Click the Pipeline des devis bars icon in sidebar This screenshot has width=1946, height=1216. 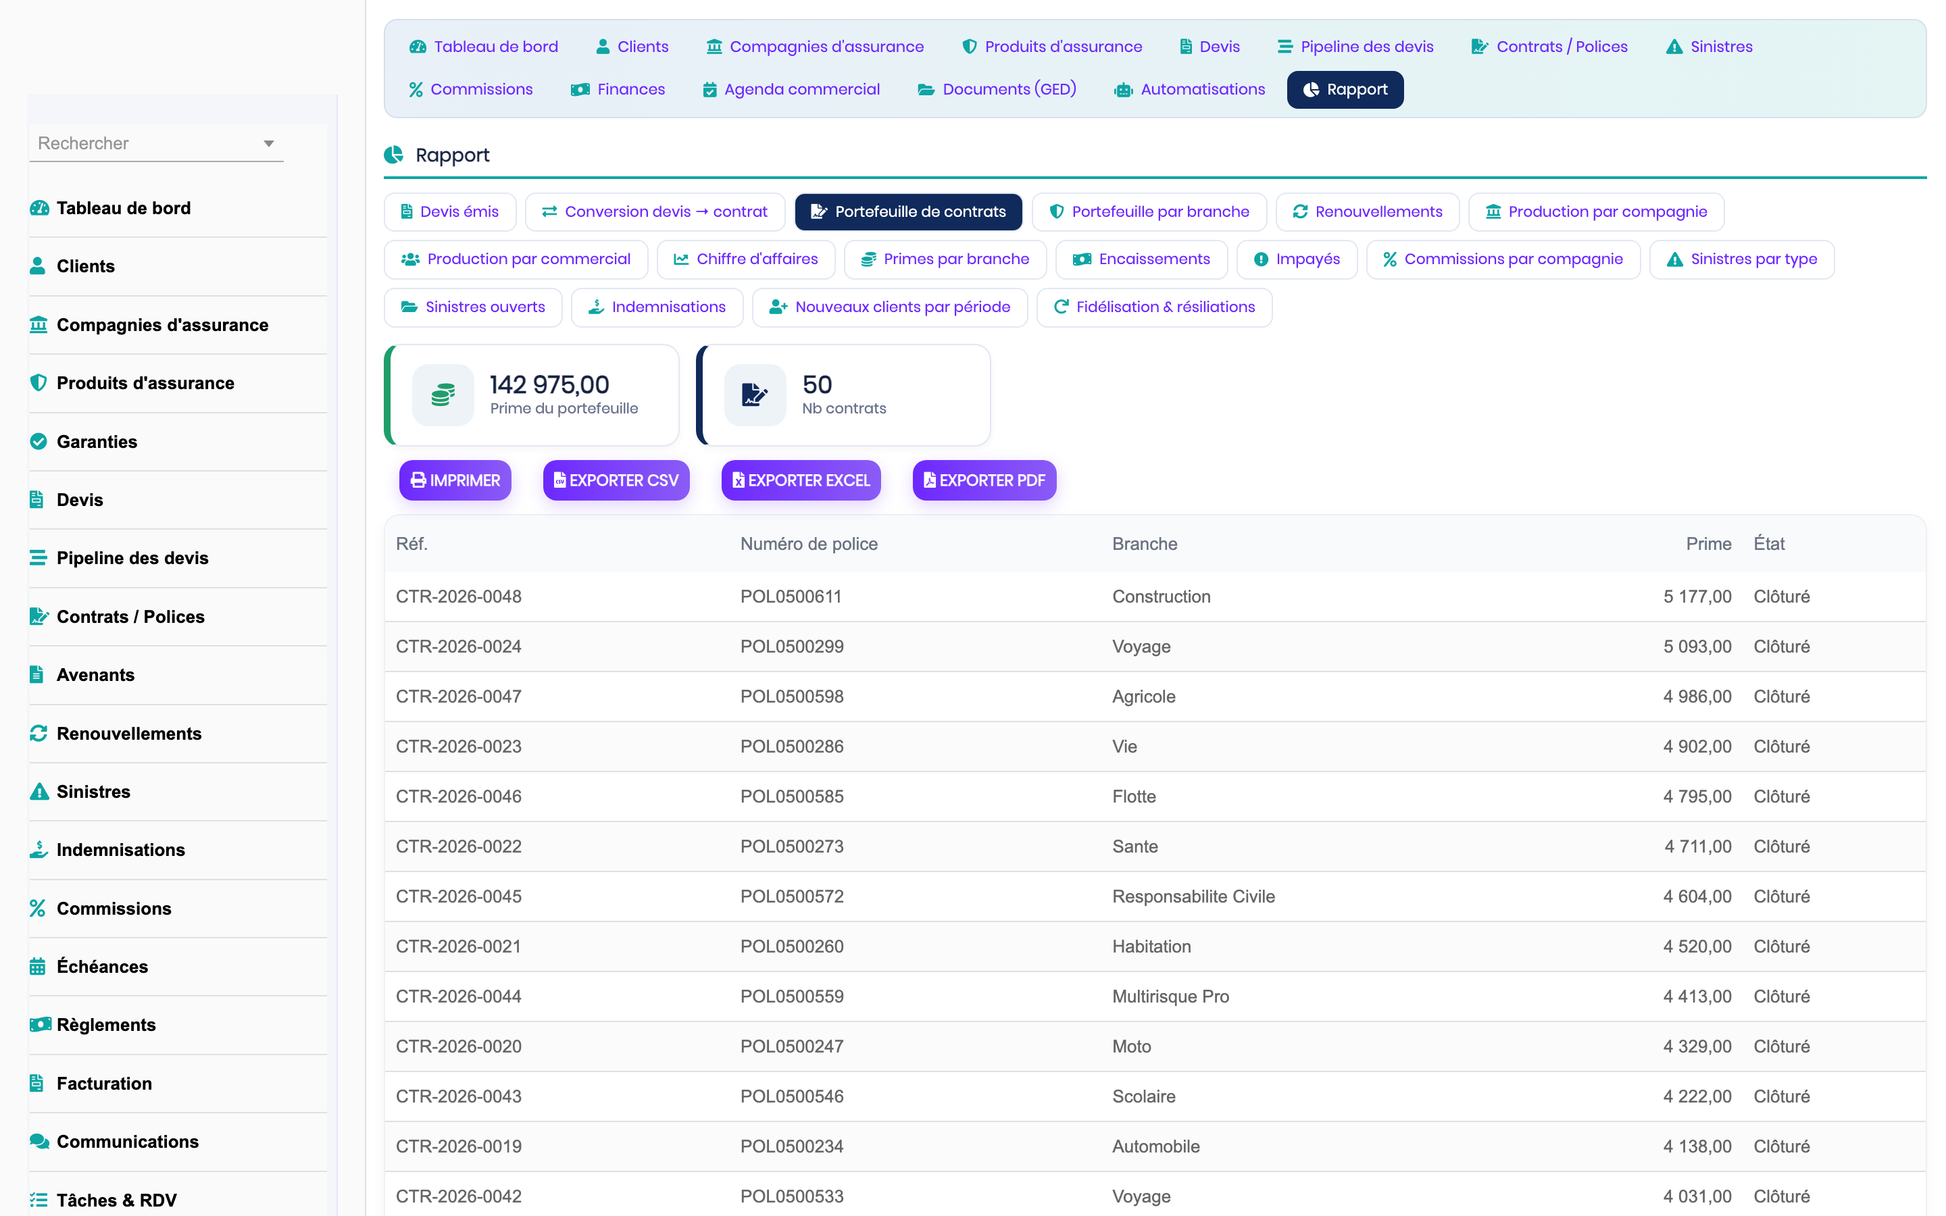coord(38,558)
